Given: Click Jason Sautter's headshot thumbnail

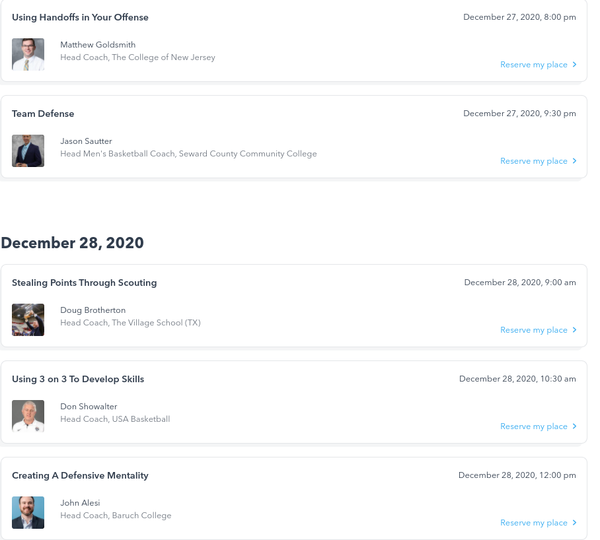Looking at the screenshot, I should click(x=28, y=150).
